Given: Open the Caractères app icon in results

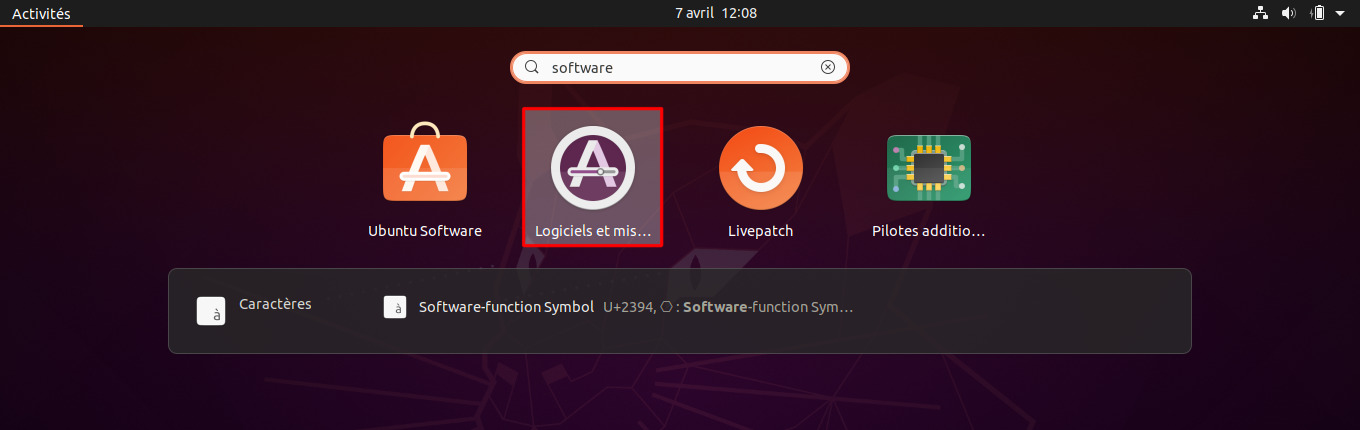Looking at the screenshot, I should coord(211,311).
